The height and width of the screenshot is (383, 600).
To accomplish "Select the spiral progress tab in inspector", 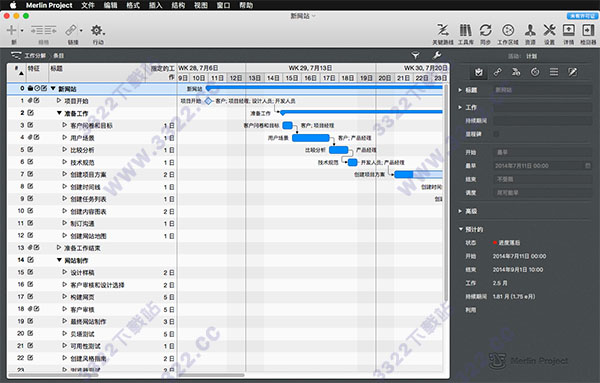I will click(x=535, y=72).
